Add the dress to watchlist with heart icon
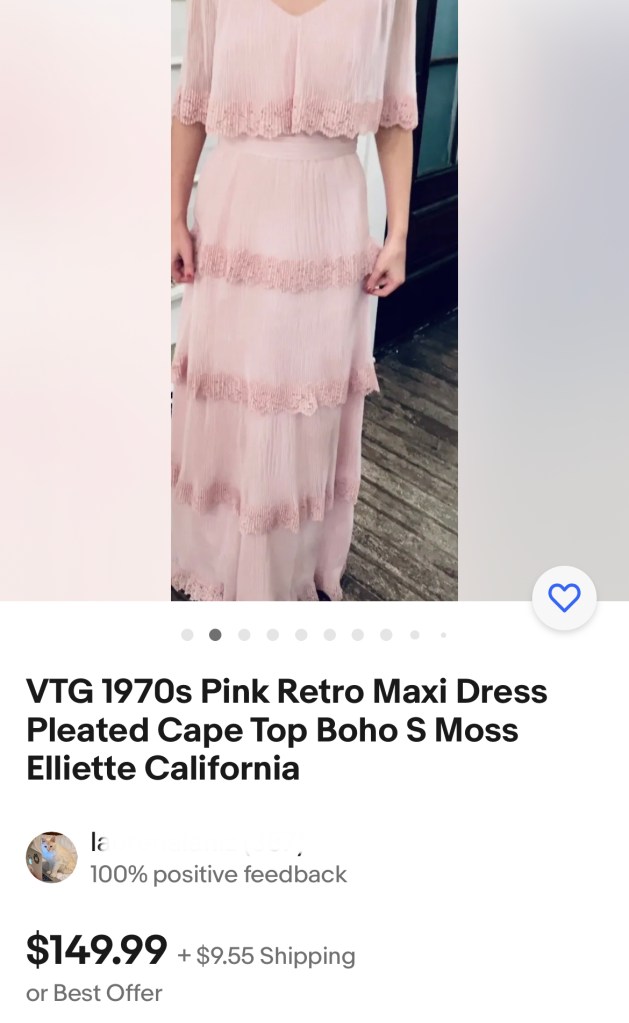The image size is (629, 1023). click(x=564, y=598)
